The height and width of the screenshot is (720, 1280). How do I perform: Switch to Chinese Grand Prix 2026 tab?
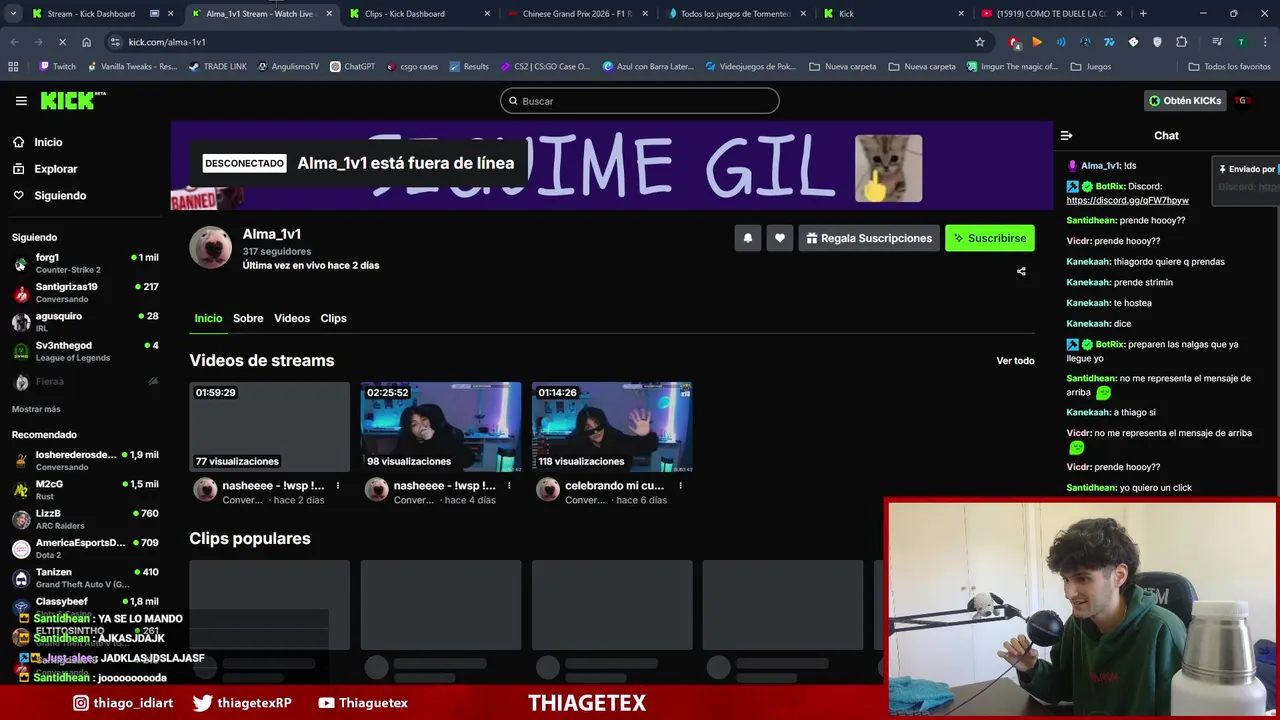(x=577, y=14)
